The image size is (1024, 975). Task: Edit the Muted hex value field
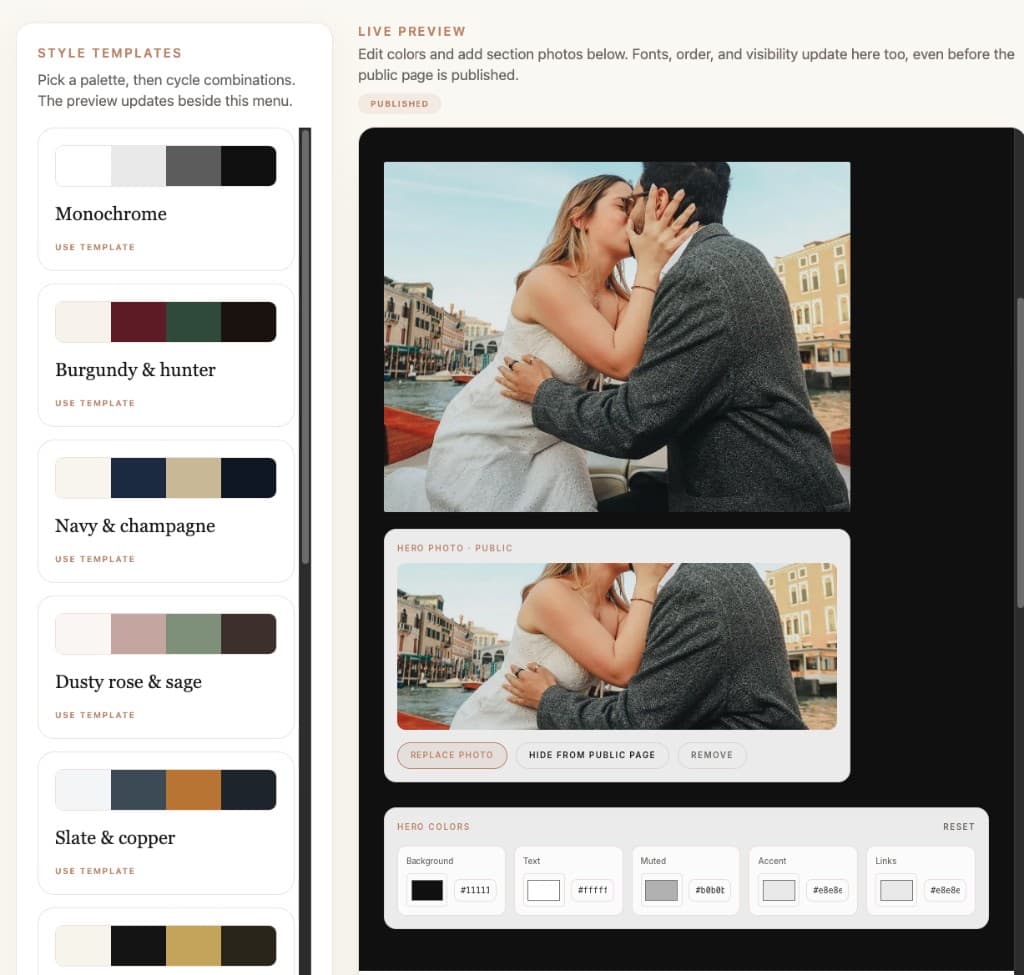pos(710,890)
